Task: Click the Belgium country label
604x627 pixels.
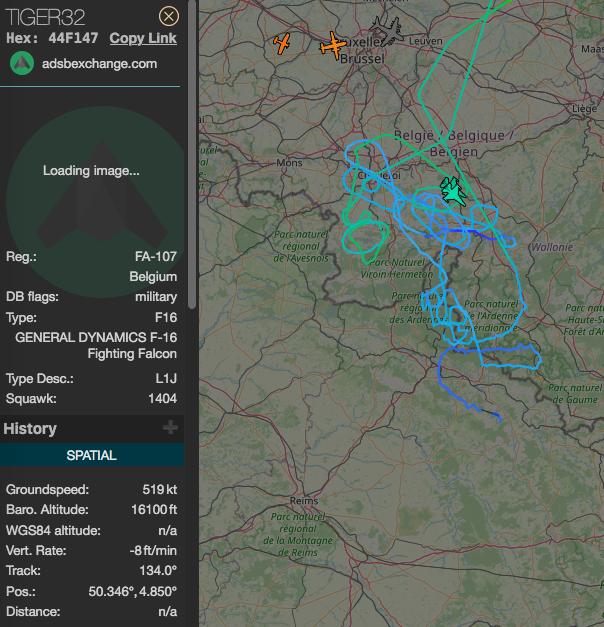Action: [x=153, y=277]
